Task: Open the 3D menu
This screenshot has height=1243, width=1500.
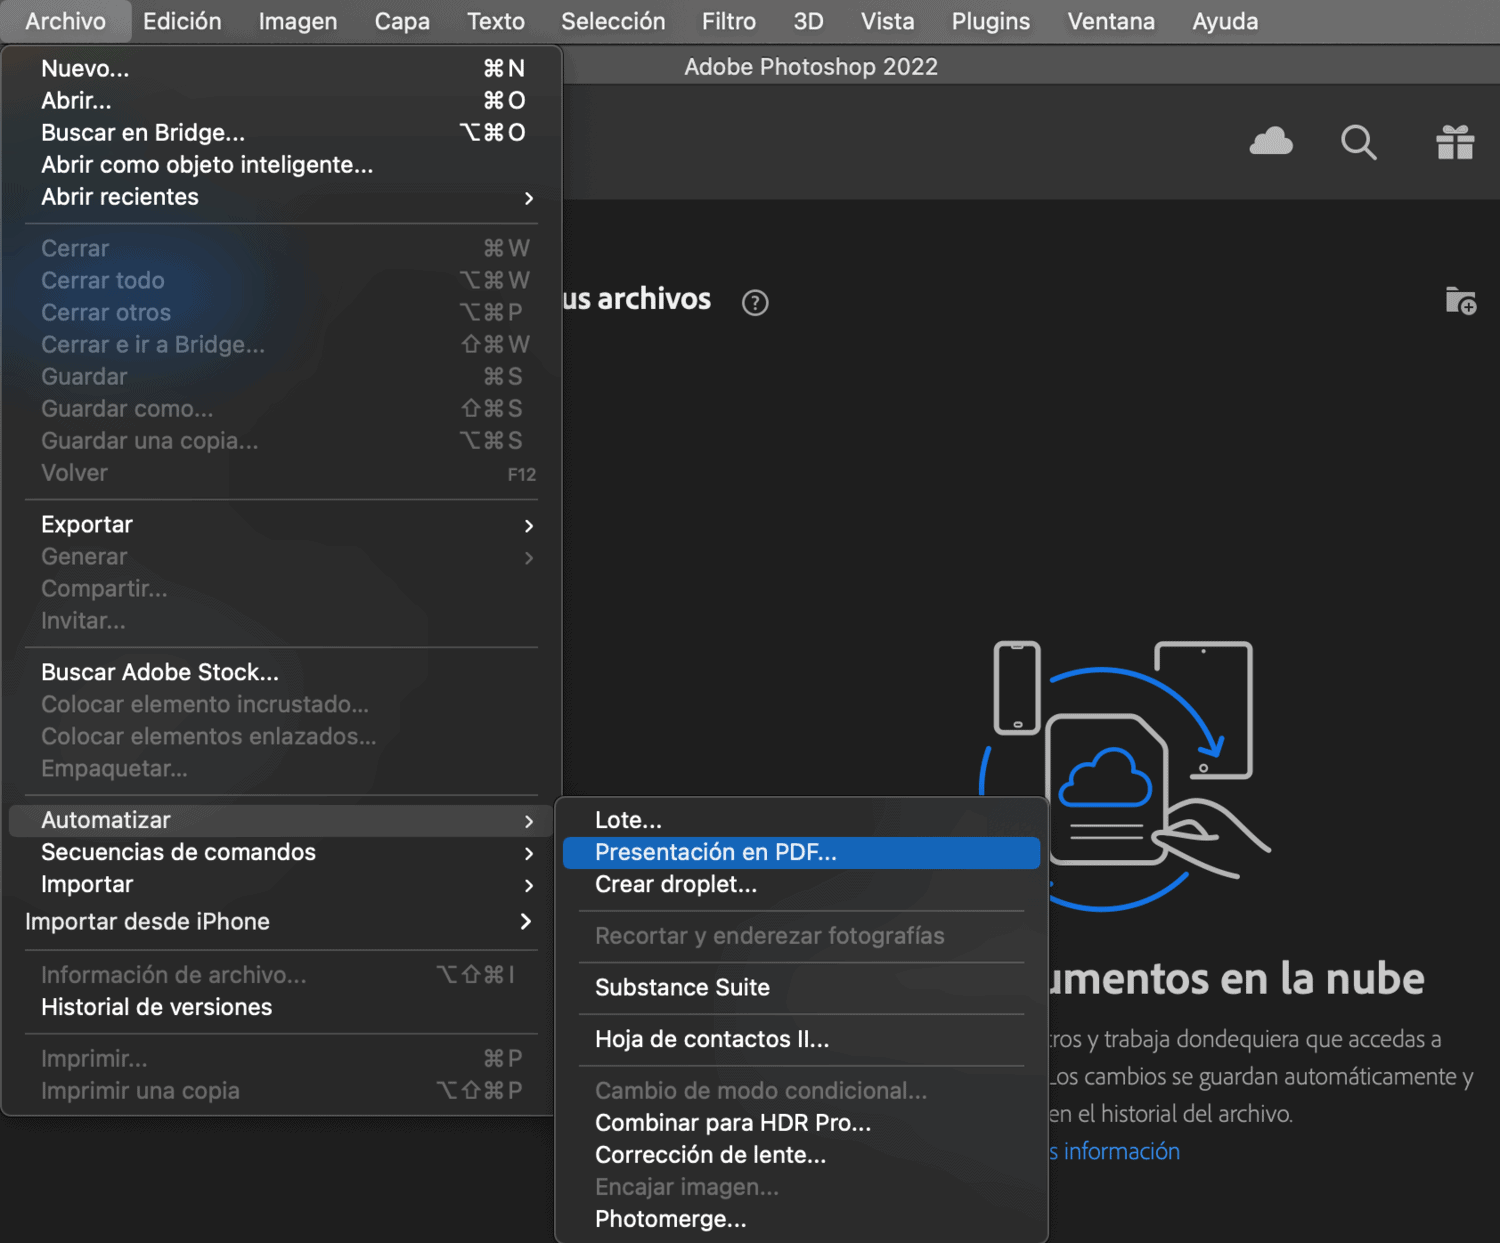Action: pyautogui.click(x=808, y=21)
